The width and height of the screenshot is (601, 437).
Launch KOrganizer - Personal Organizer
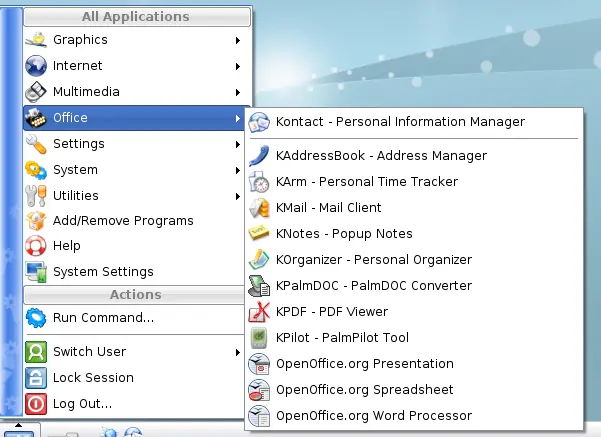pos(414,260)
